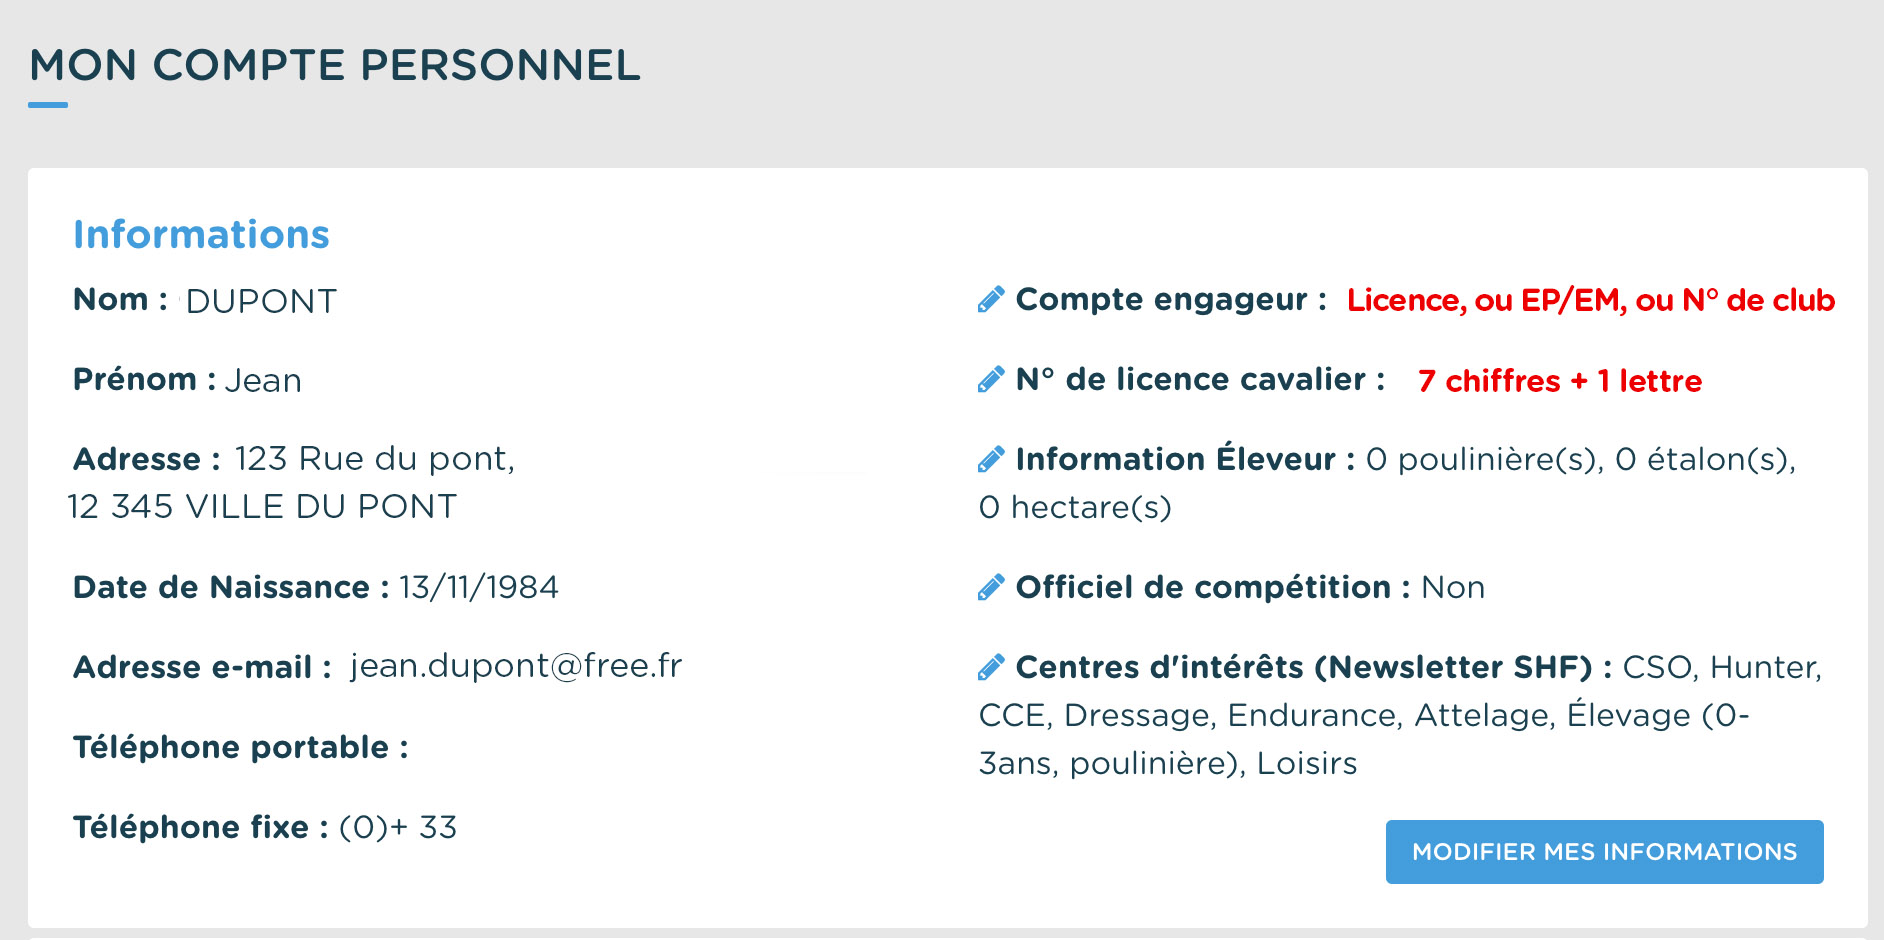Click the Téléphone fixe value (0)+ 33
Screen dimensions: 1884x940
tap(398, 827)
